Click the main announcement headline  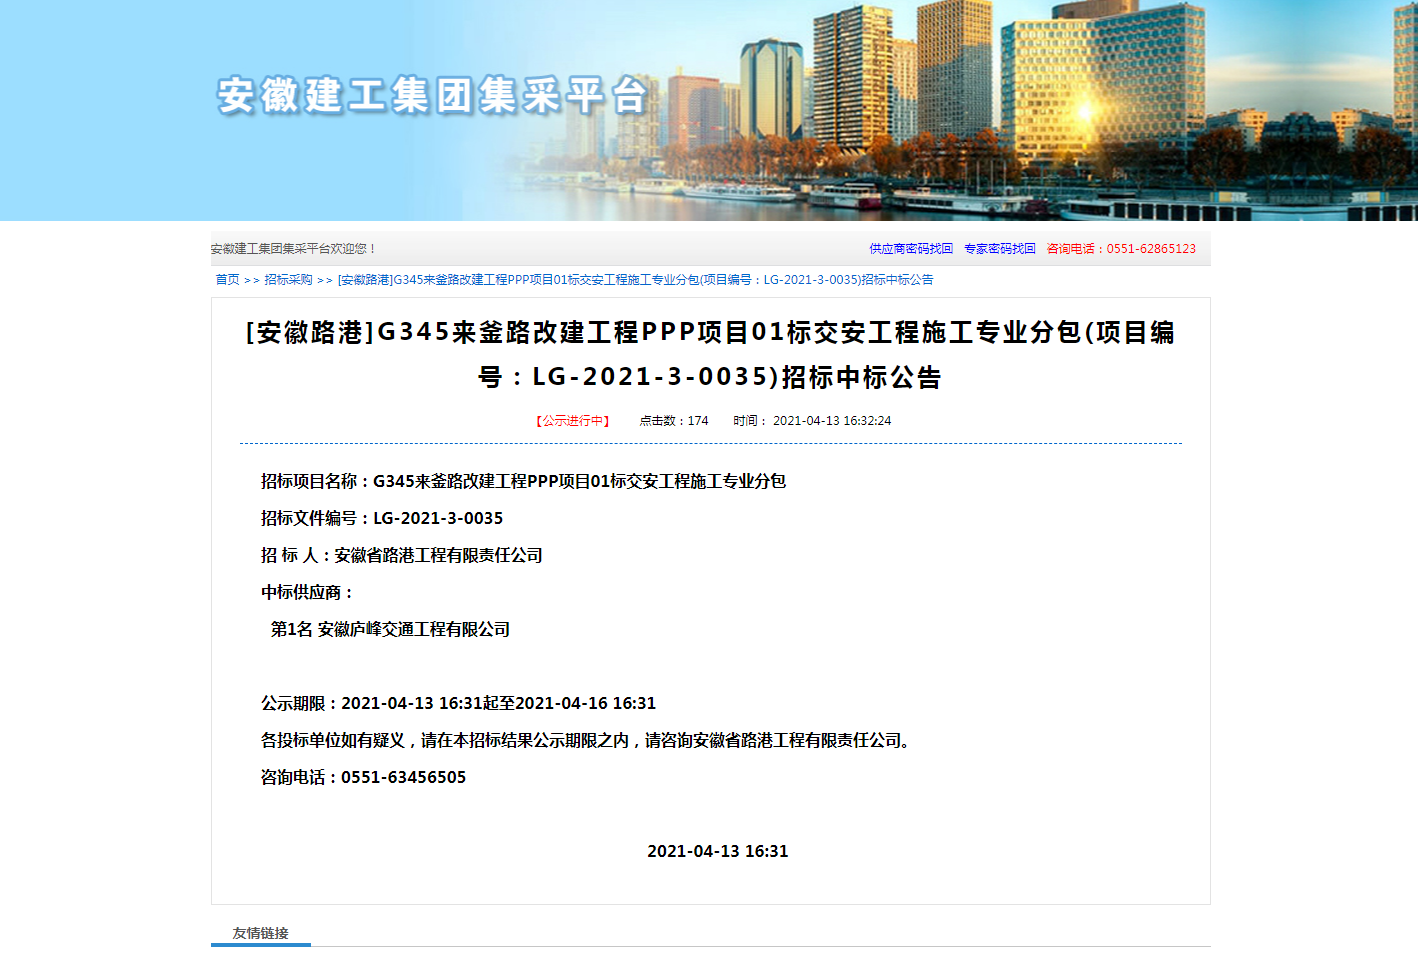tap(710, 354)
